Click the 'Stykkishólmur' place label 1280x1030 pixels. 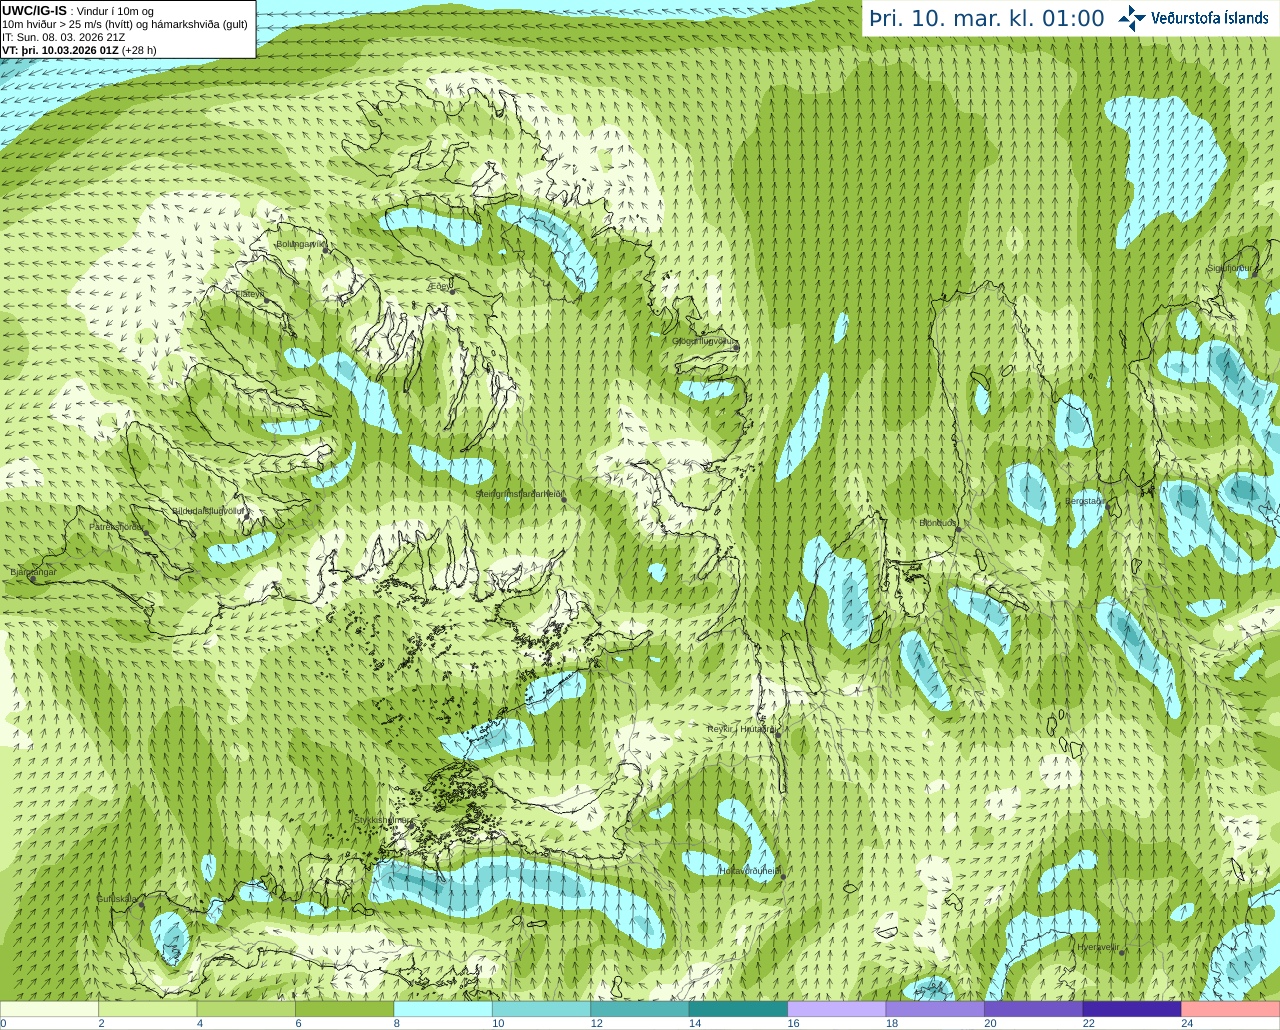pos(382,819)
